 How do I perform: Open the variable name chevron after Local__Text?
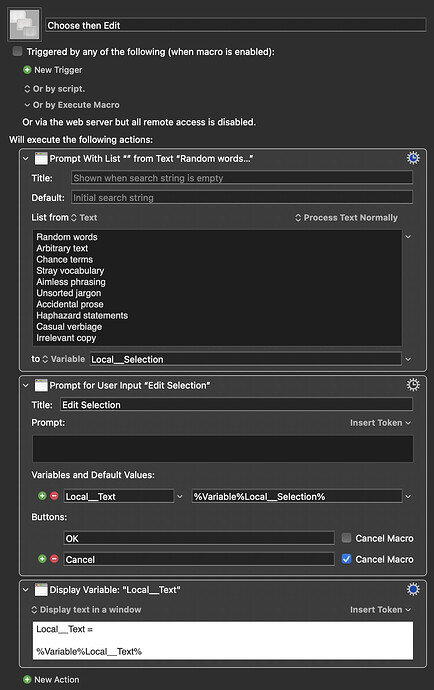[x=180, y=496]
